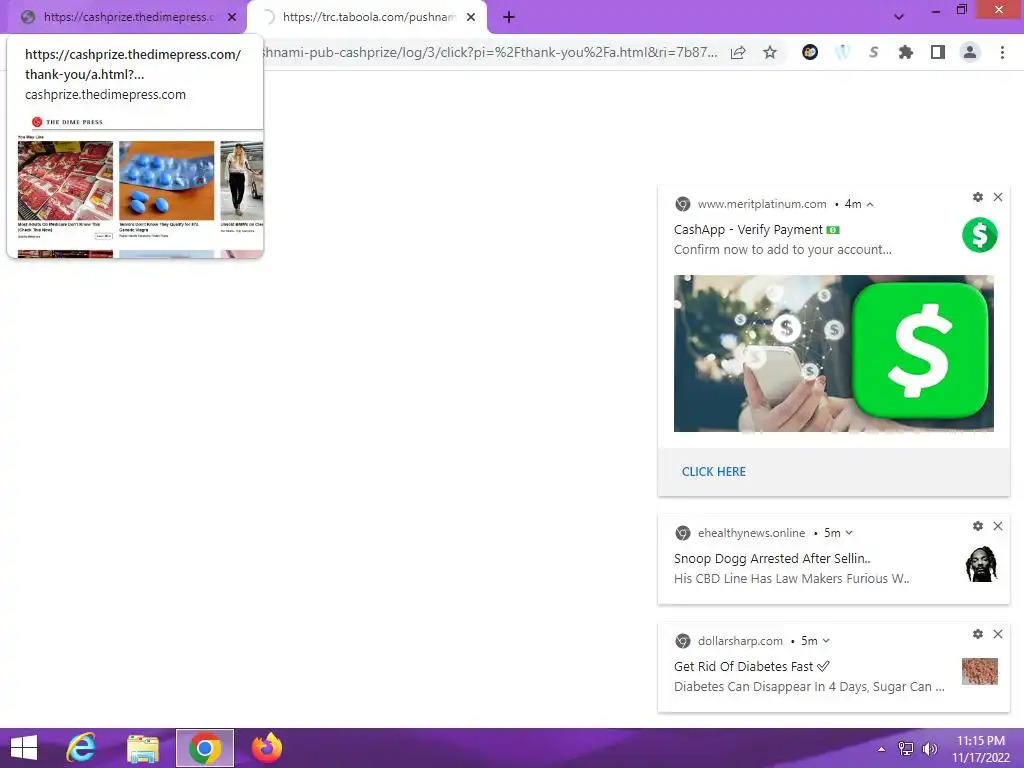The image size is (1024, 768).
Task: Launch Internet Explorer from taskbar
Action: pos(81,748)
